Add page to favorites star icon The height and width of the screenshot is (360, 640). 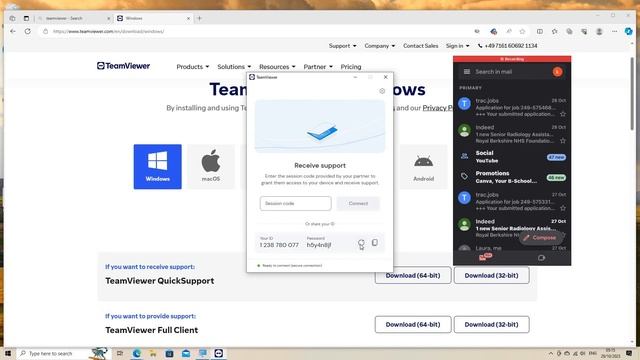tap(522, 31)
